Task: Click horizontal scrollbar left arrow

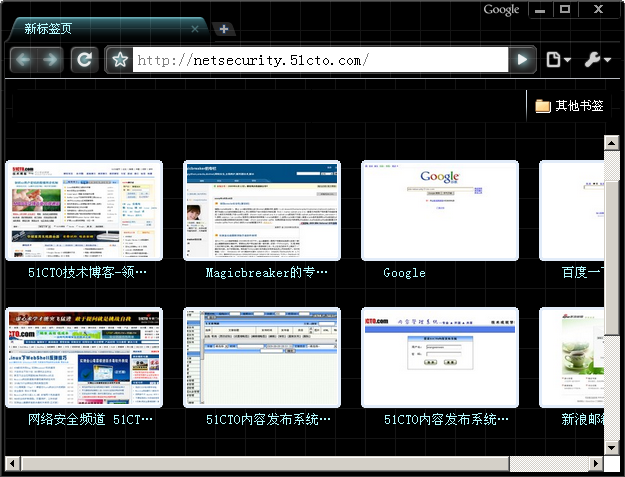Action: 12,463
